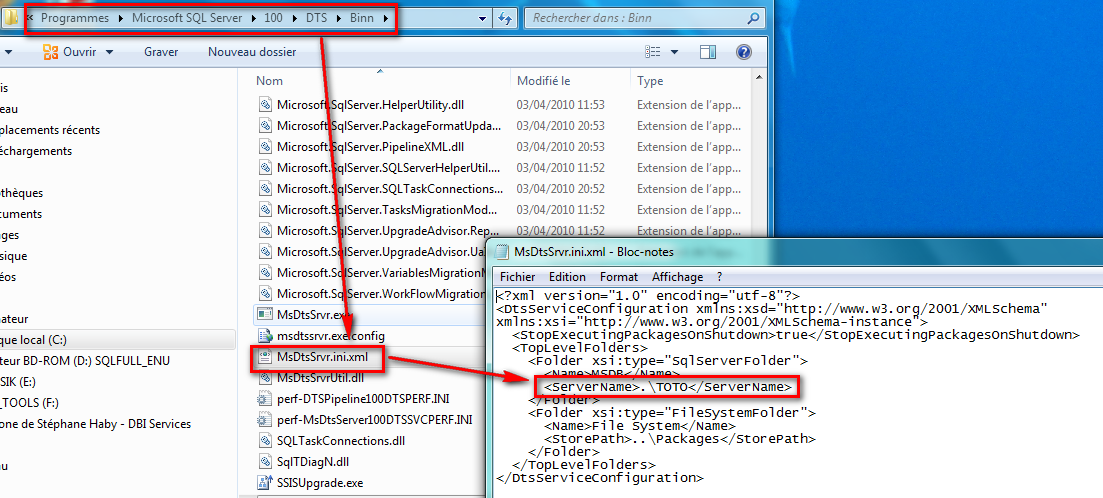Click the change view icon in toolbar

[652, 52]
